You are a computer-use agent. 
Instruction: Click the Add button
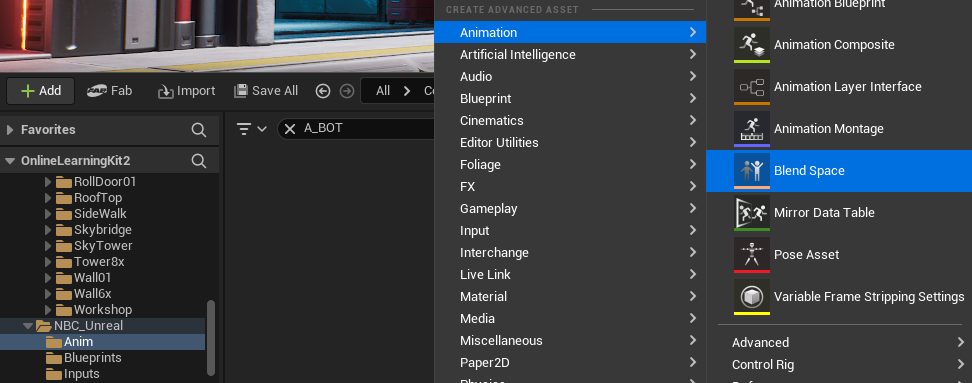[x=41, y=91]
